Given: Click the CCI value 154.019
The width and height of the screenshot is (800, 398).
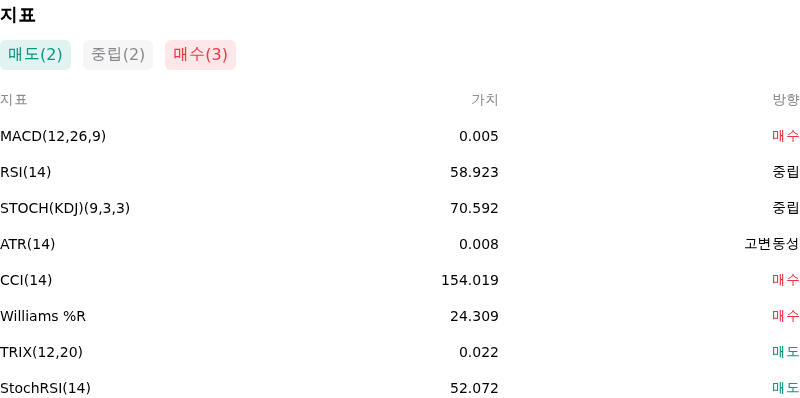Looking at the screenshot, I should [x=470, y=280].
